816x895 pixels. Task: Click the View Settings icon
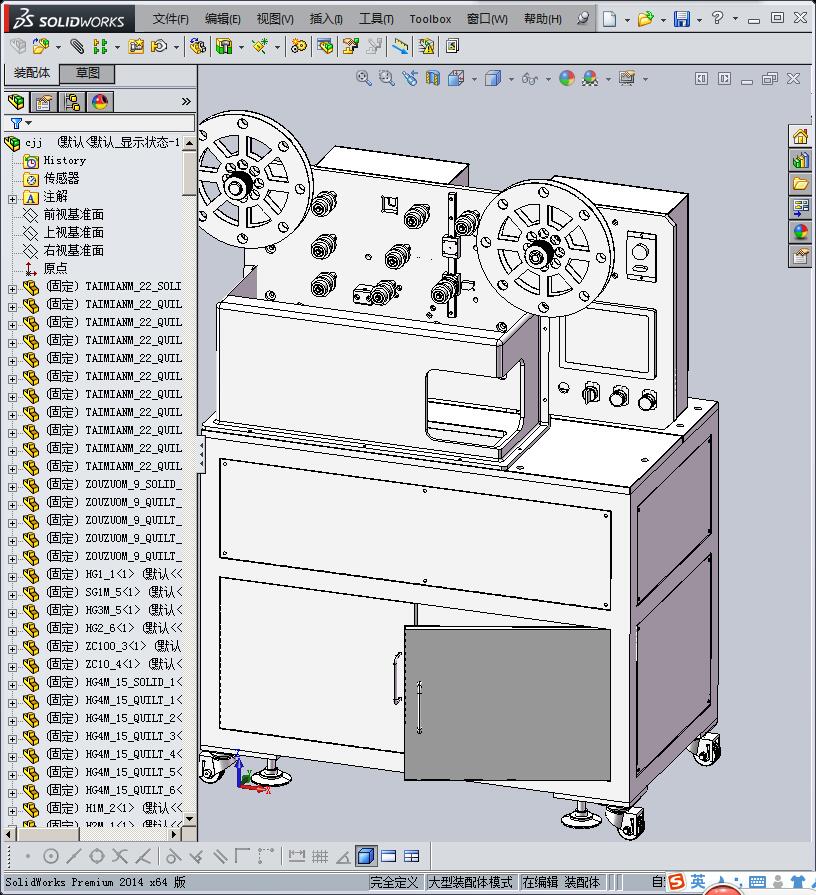[627, 78]
